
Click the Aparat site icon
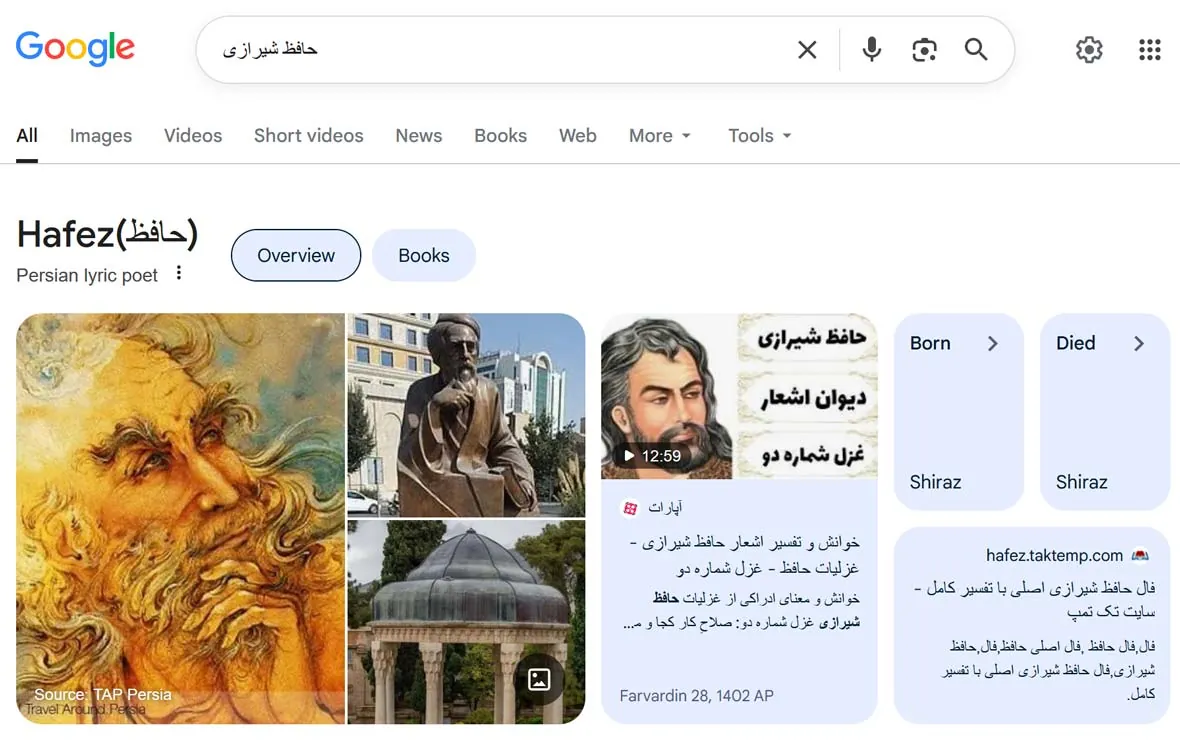[x=630, y=508]
